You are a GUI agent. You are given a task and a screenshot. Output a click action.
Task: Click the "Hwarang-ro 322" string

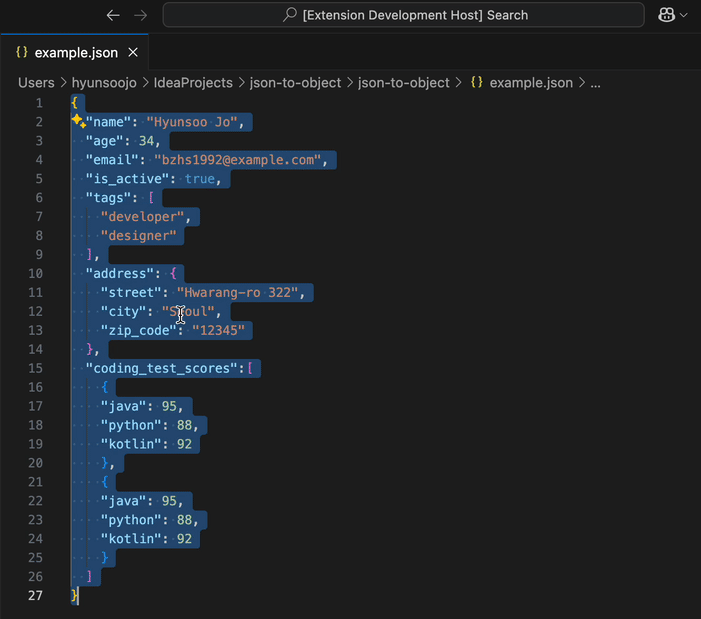tap(237, 292)
